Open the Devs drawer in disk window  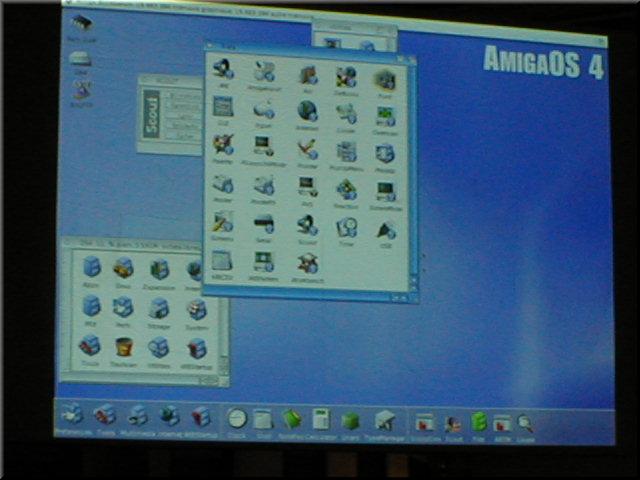point(123,268)
